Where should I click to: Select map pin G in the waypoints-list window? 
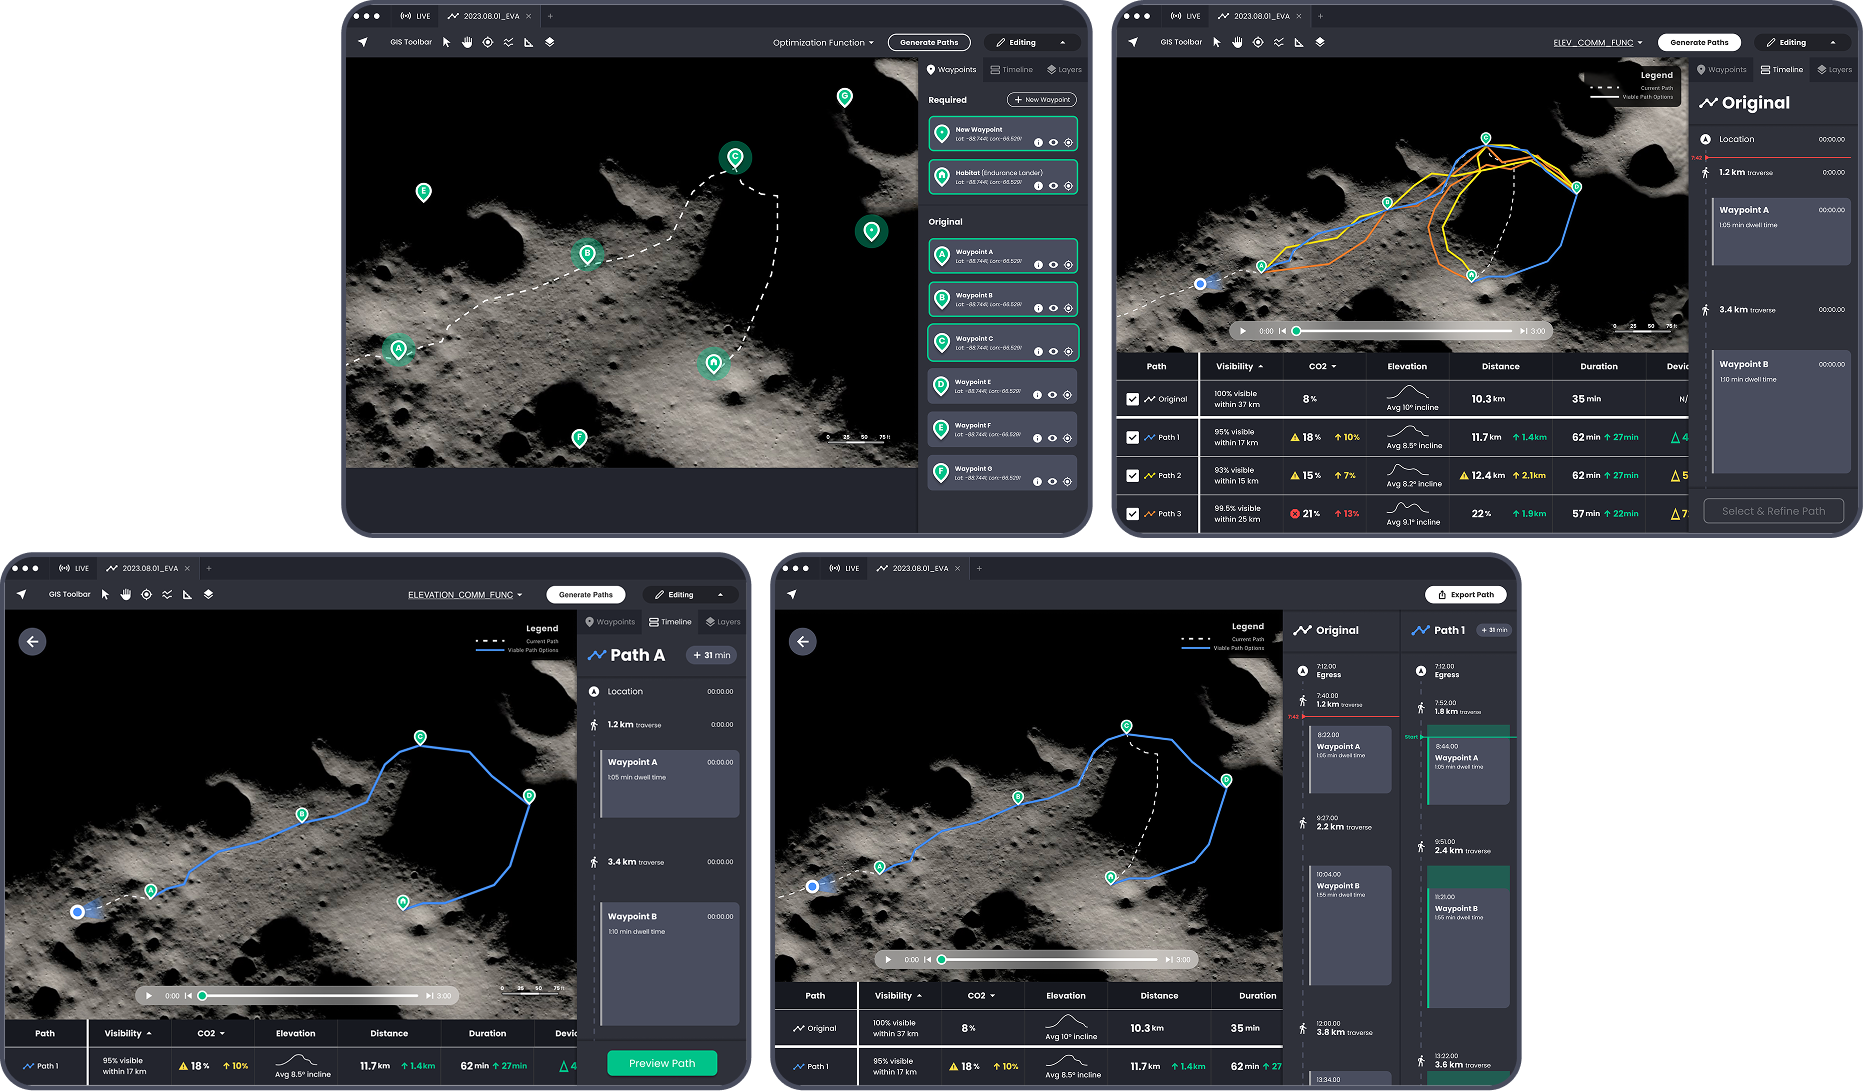(x=845, y=97)
